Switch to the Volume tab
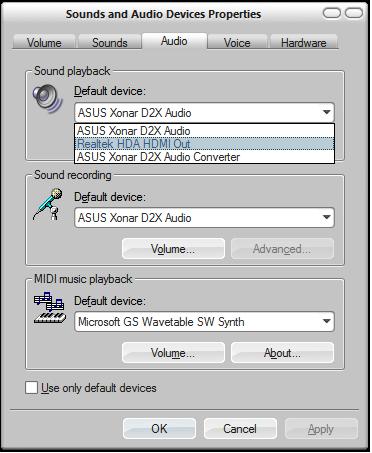This screenshot has height=453, width=372. click(44, 43)
